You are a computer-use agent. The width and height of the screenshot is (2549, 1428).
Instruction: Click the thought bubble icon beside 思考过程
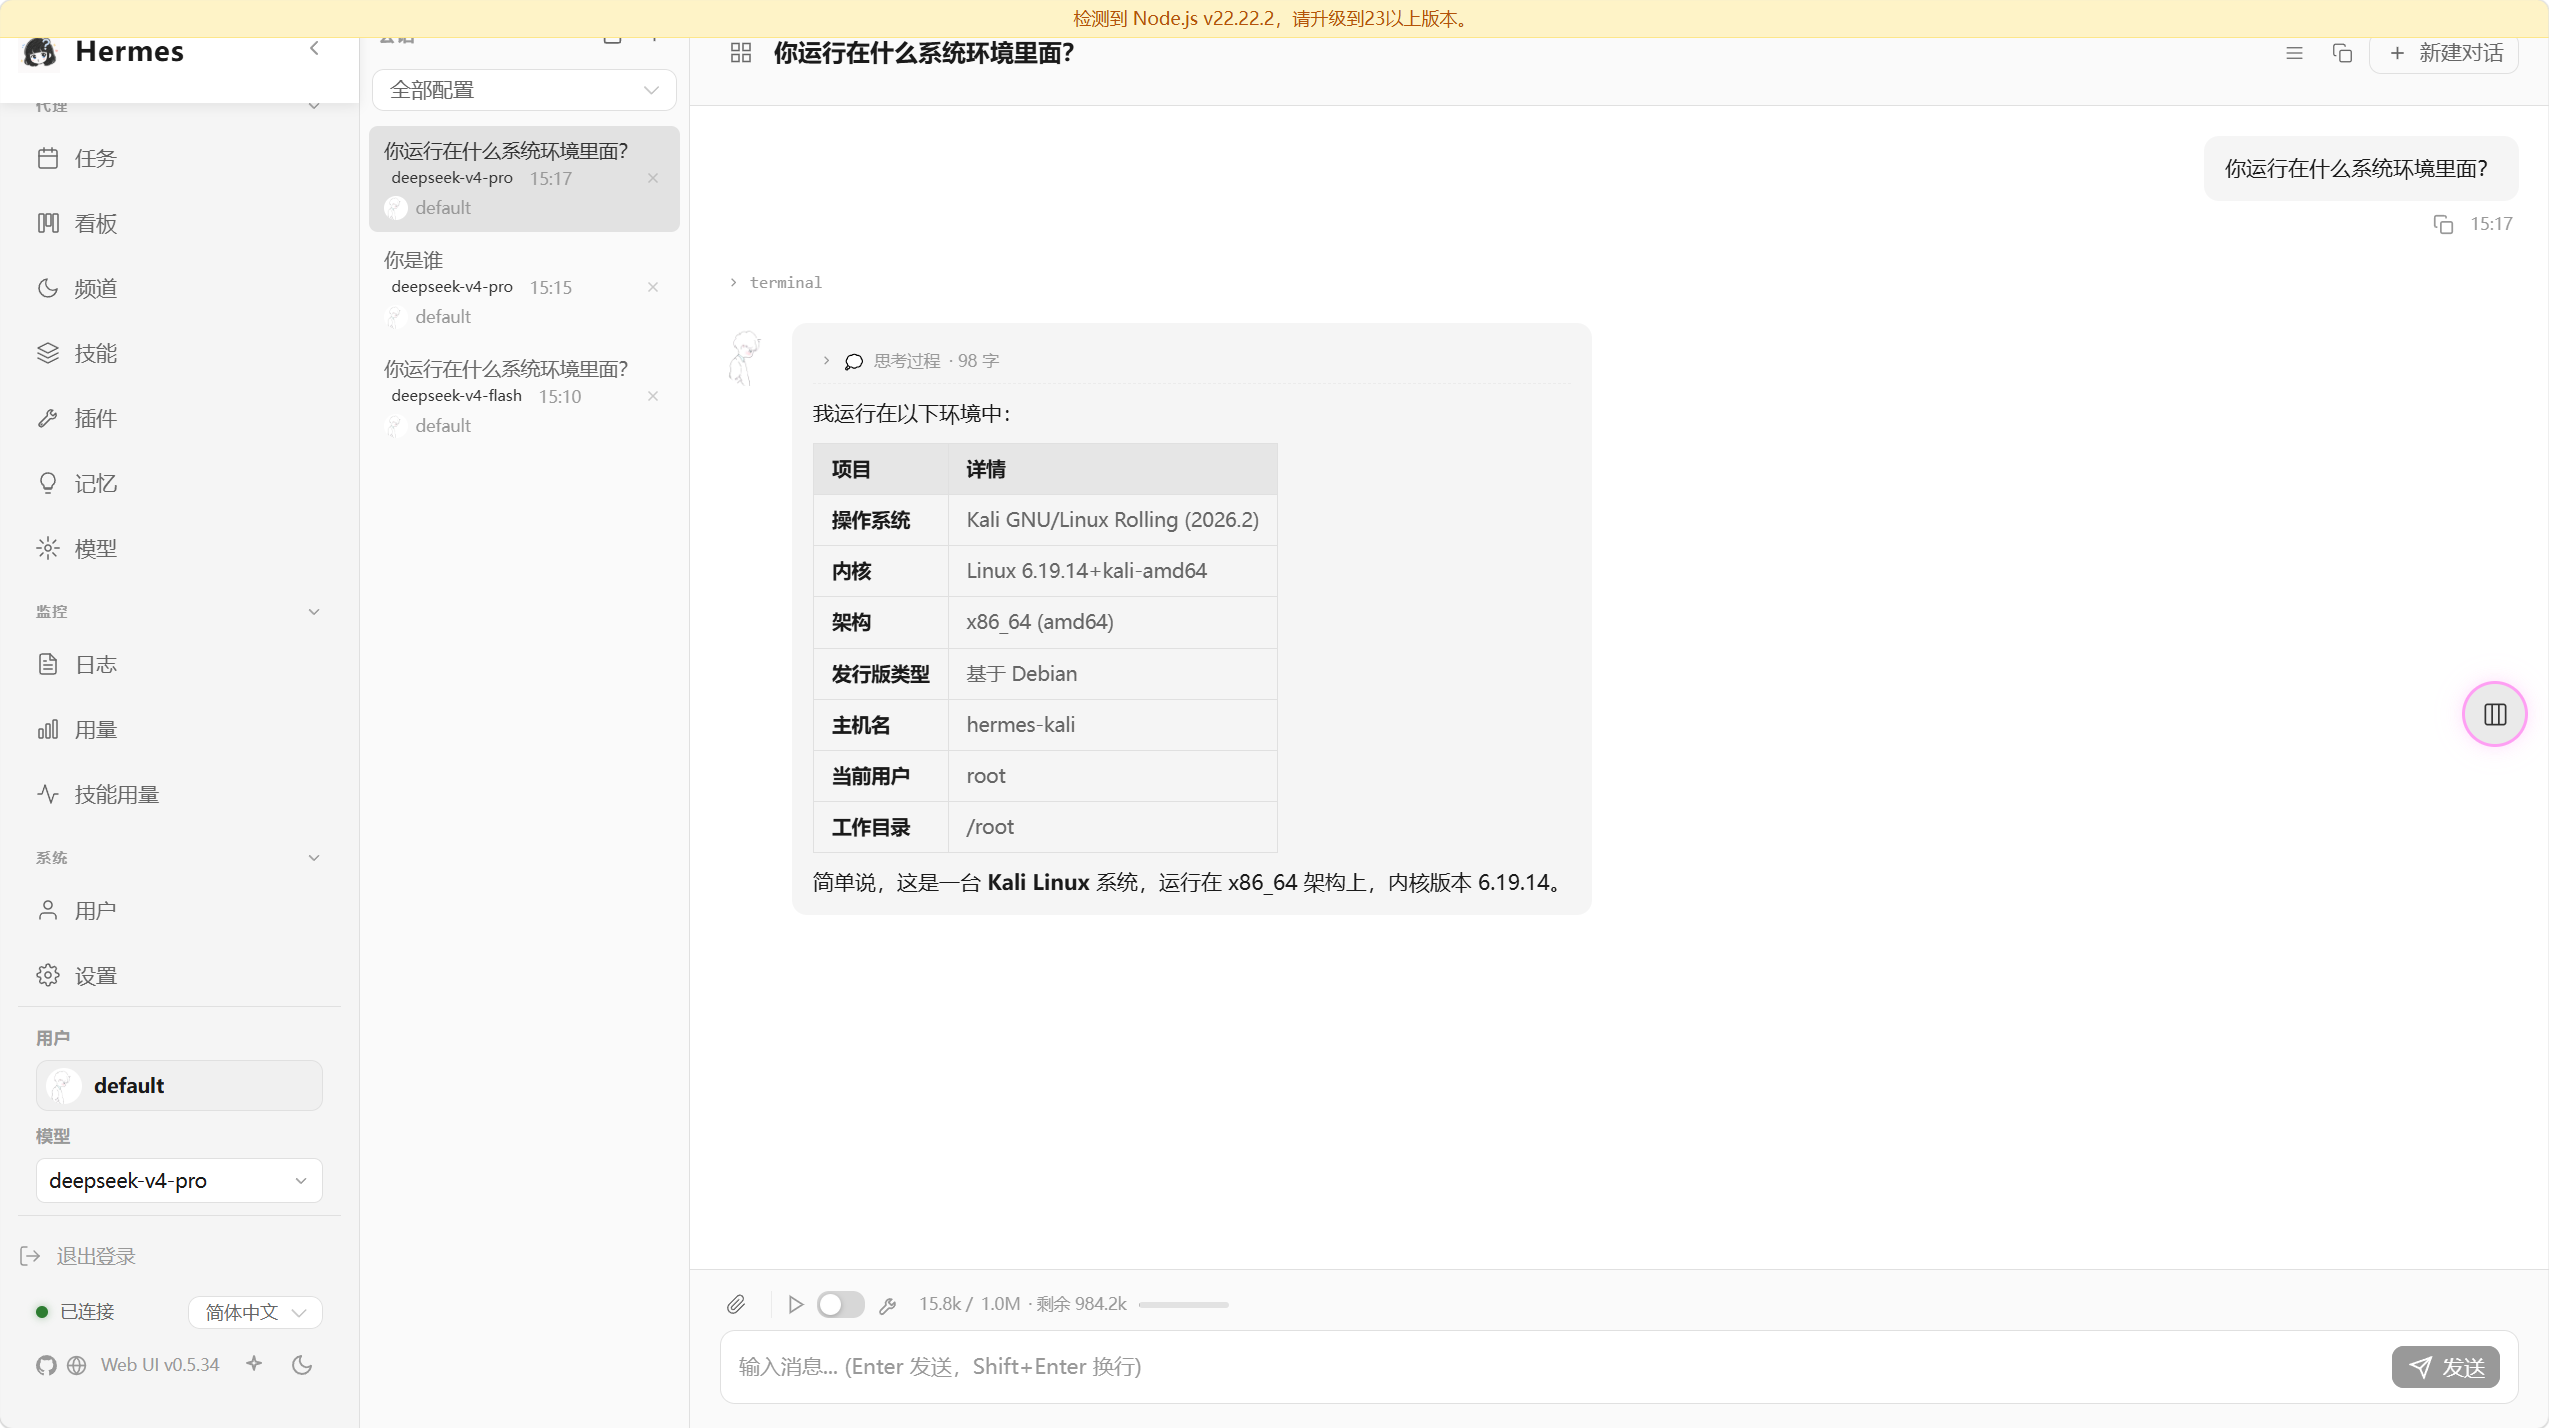(x=854, y=361)
